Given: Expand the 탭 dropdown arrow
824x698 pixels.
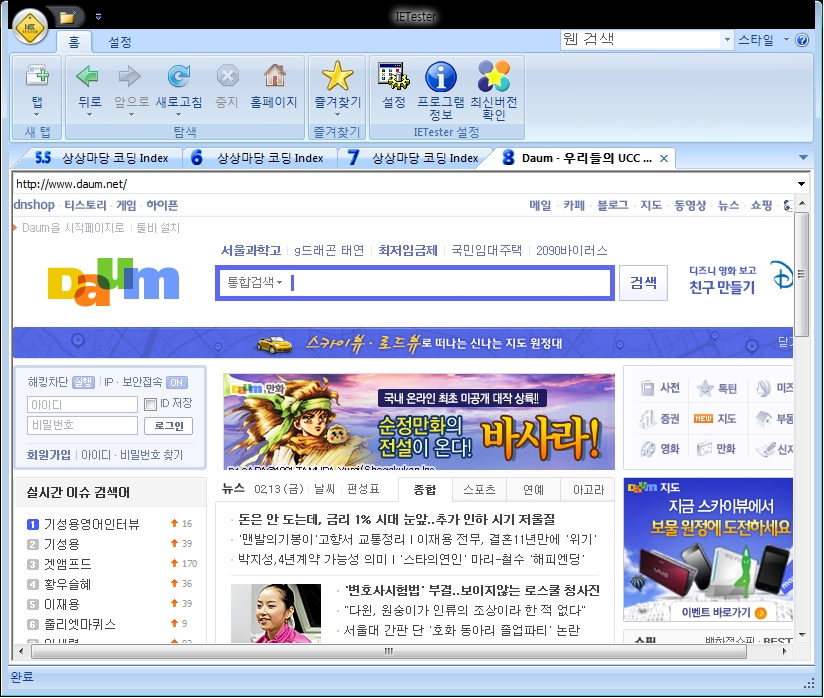Looking at the screenshot, I should point(37,114).
